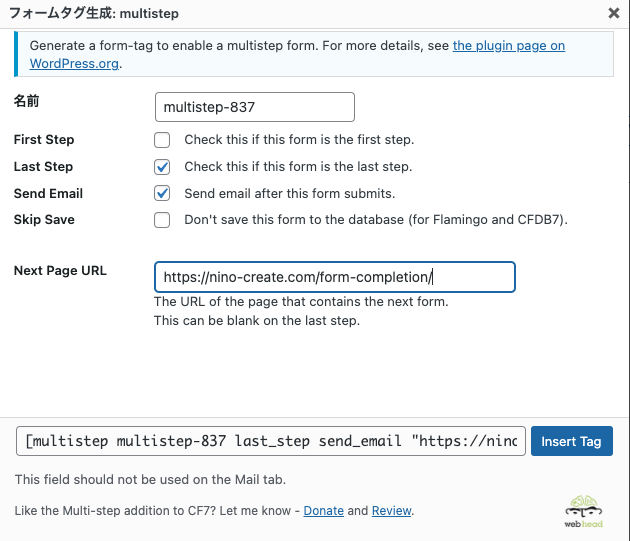Click the 'Don't save this form to the database' label
The height and width of the screenshot is (541, 630).
coord(376,219)
